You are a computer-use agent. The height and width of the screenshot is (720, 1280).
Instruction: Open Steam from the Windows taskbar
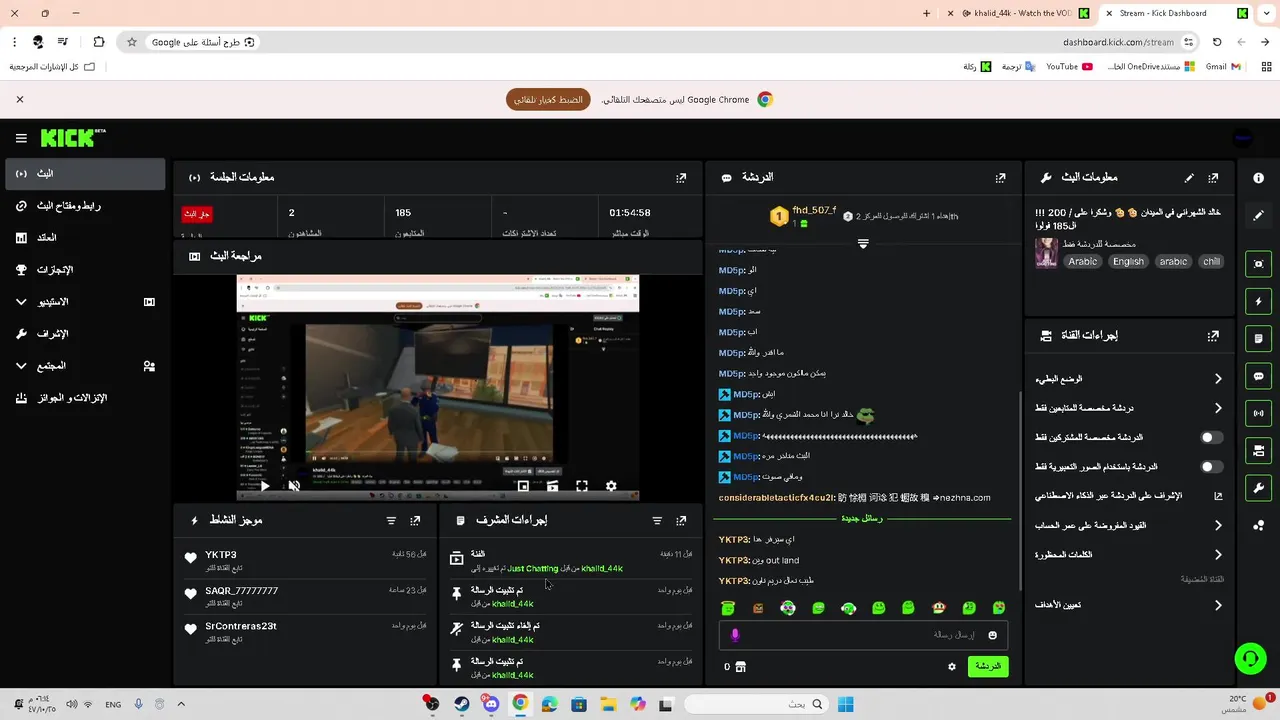(461, 704)
